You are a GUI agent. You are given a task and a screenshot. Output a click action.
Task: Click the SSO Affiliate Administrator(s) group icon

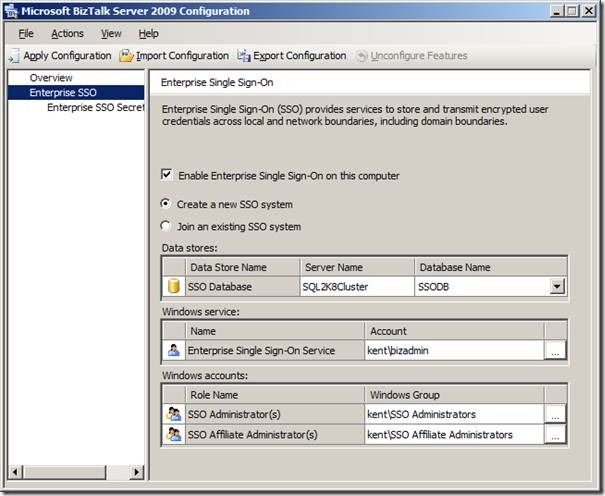point(174,434)
